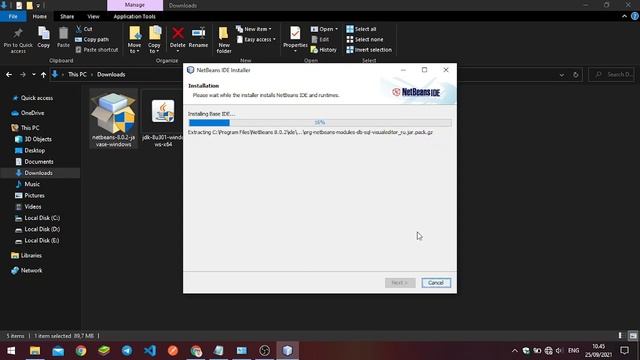Click the Search Downloads box
640x360 pixels.
[611, 75]
